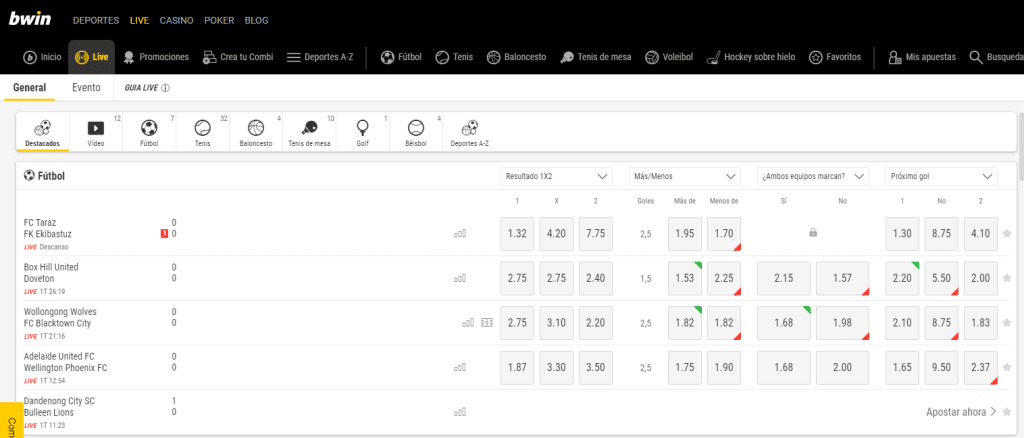Select the Destacados sport filter

[42, 133]
